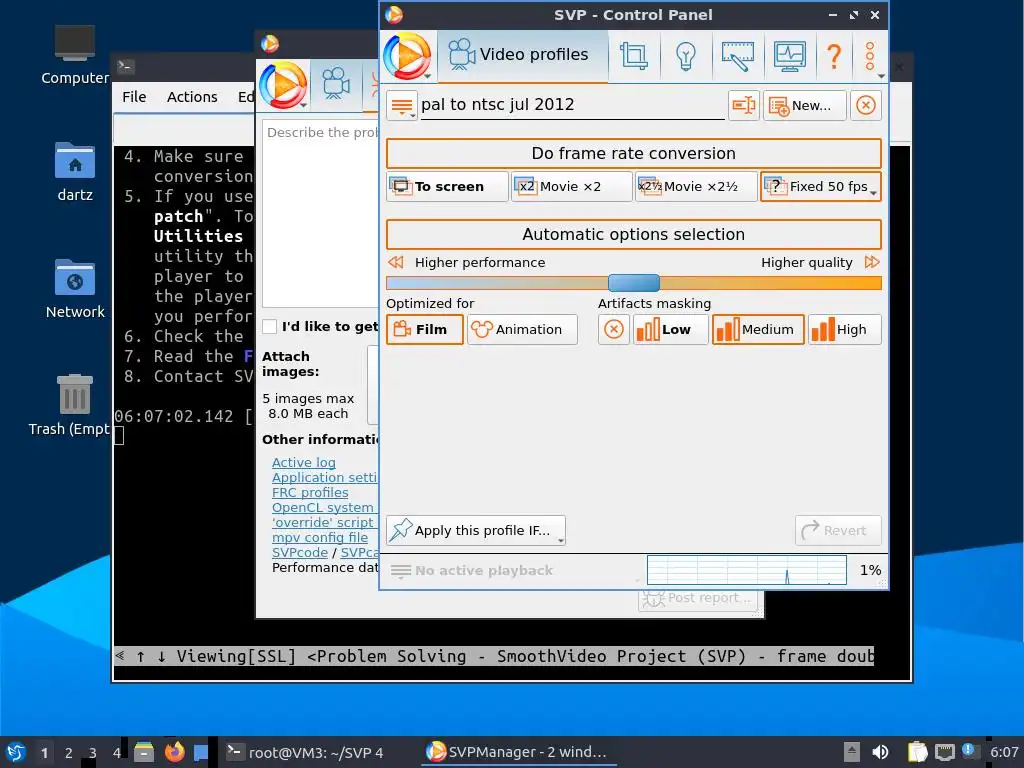Open the OpenCL system link
The width and height of the screenshot is (1024, 768).
coord(323,507)
